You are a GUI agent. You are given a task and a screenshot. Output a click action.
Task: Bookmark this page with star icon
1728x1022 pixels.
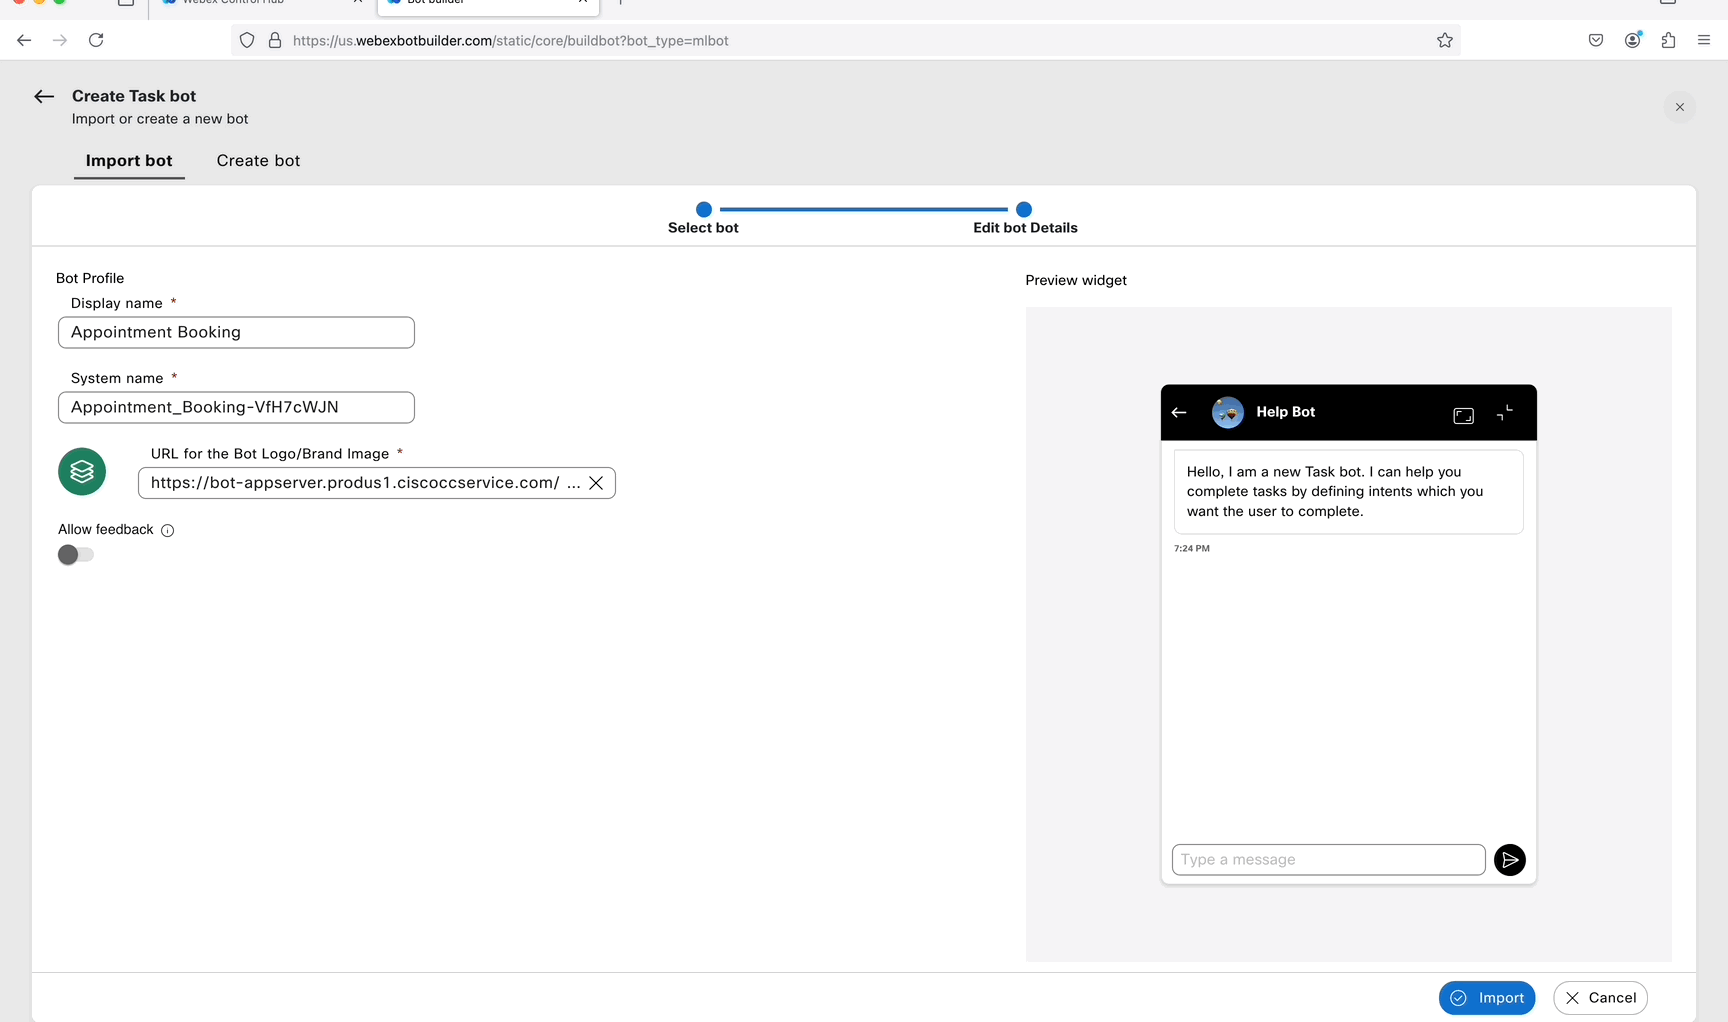[1444, 41]
